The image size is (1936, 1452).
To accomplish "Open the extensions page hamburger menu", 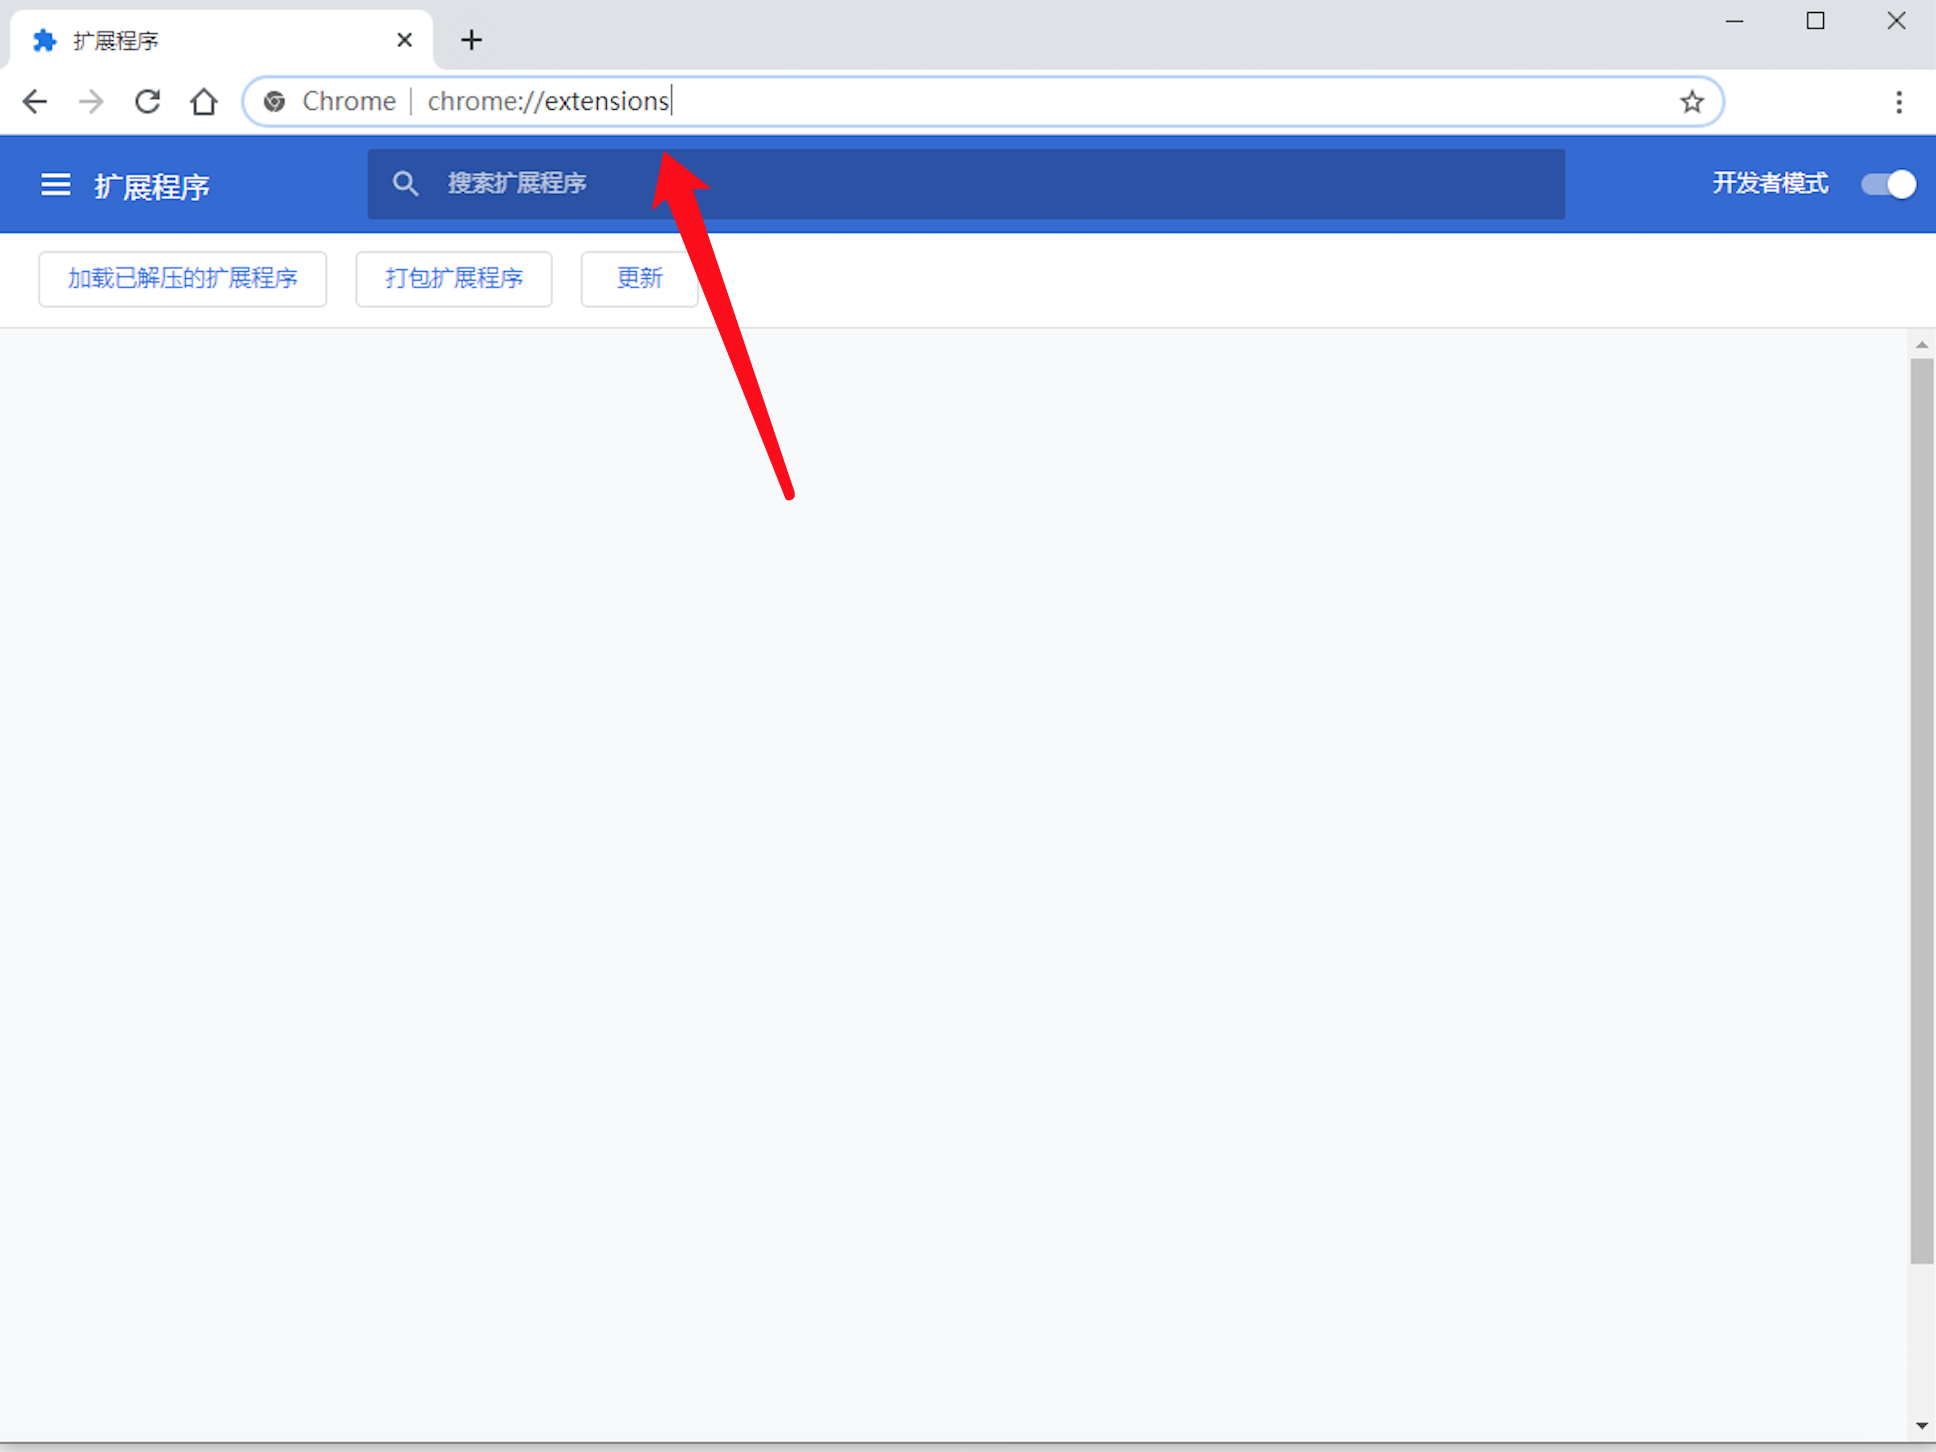I will 55,184.
